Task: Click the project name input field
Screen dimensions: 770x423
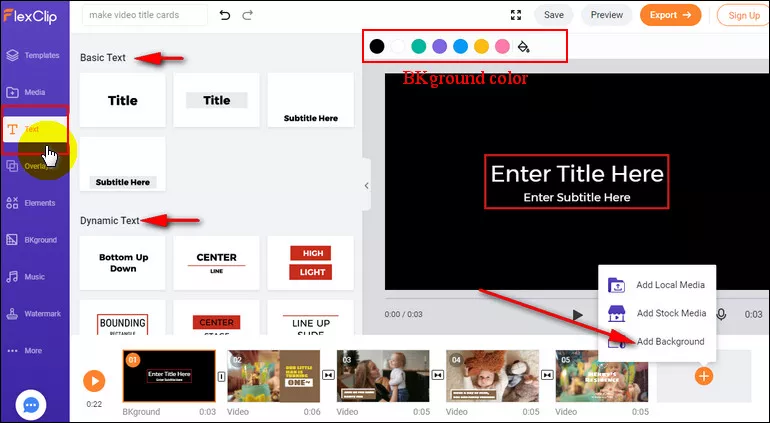Action: coord(145,15)
